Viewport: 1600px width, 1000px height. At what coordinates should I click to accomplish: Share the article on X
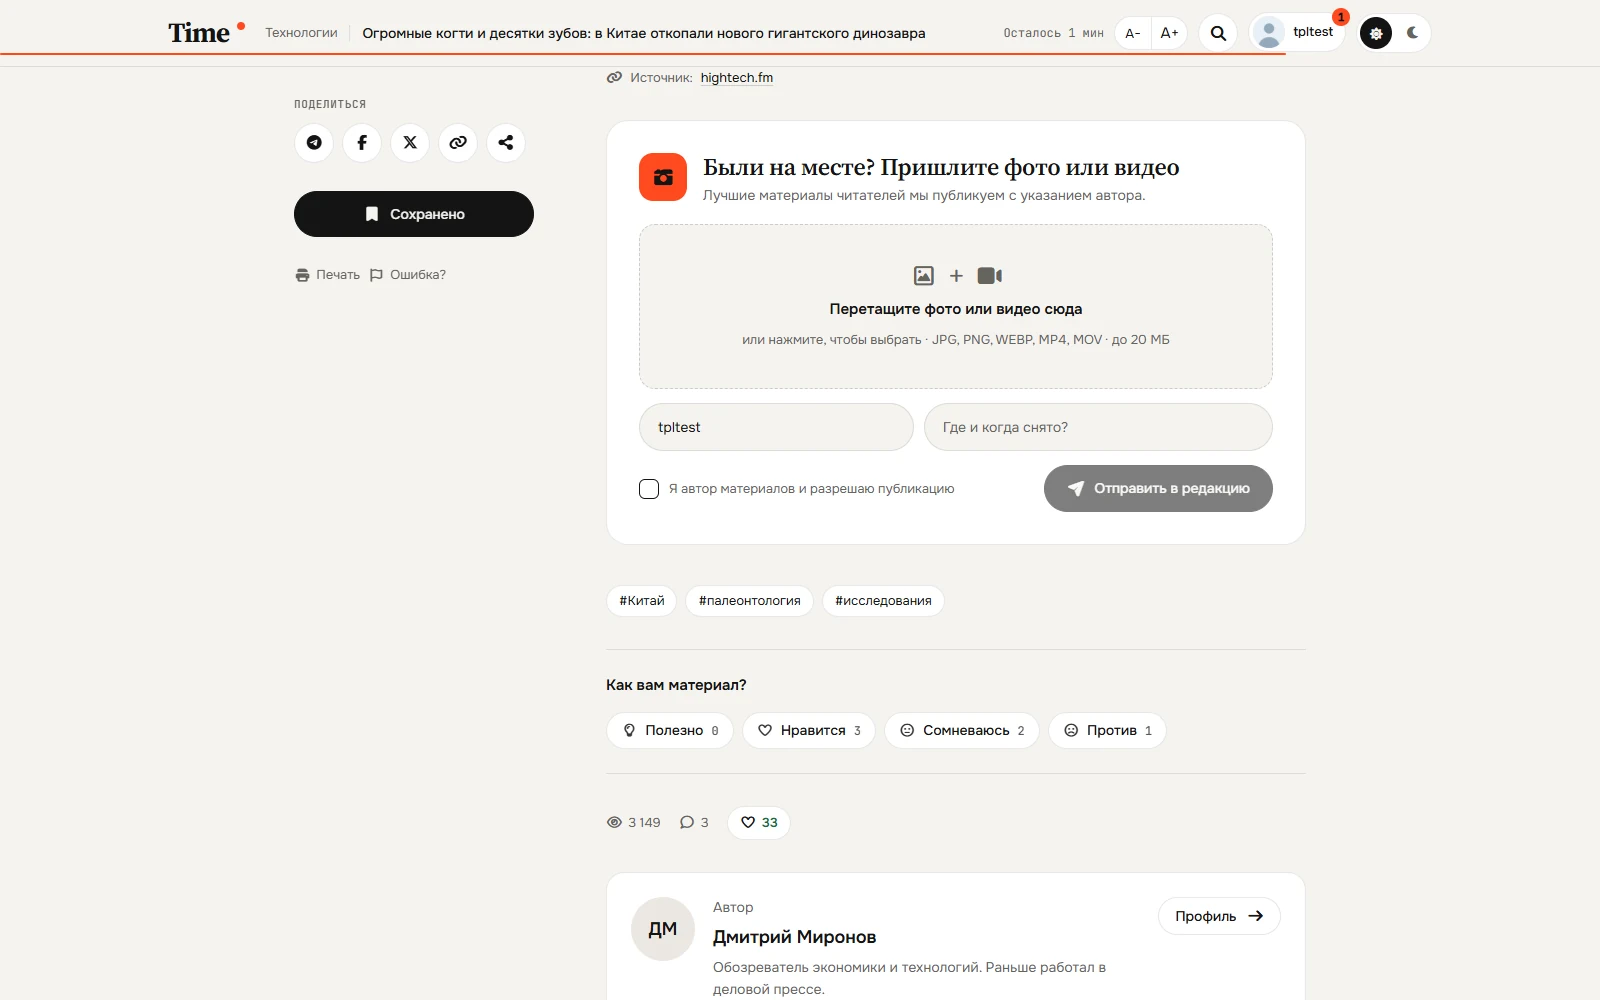pyautogui.click(x=410, y=143)
